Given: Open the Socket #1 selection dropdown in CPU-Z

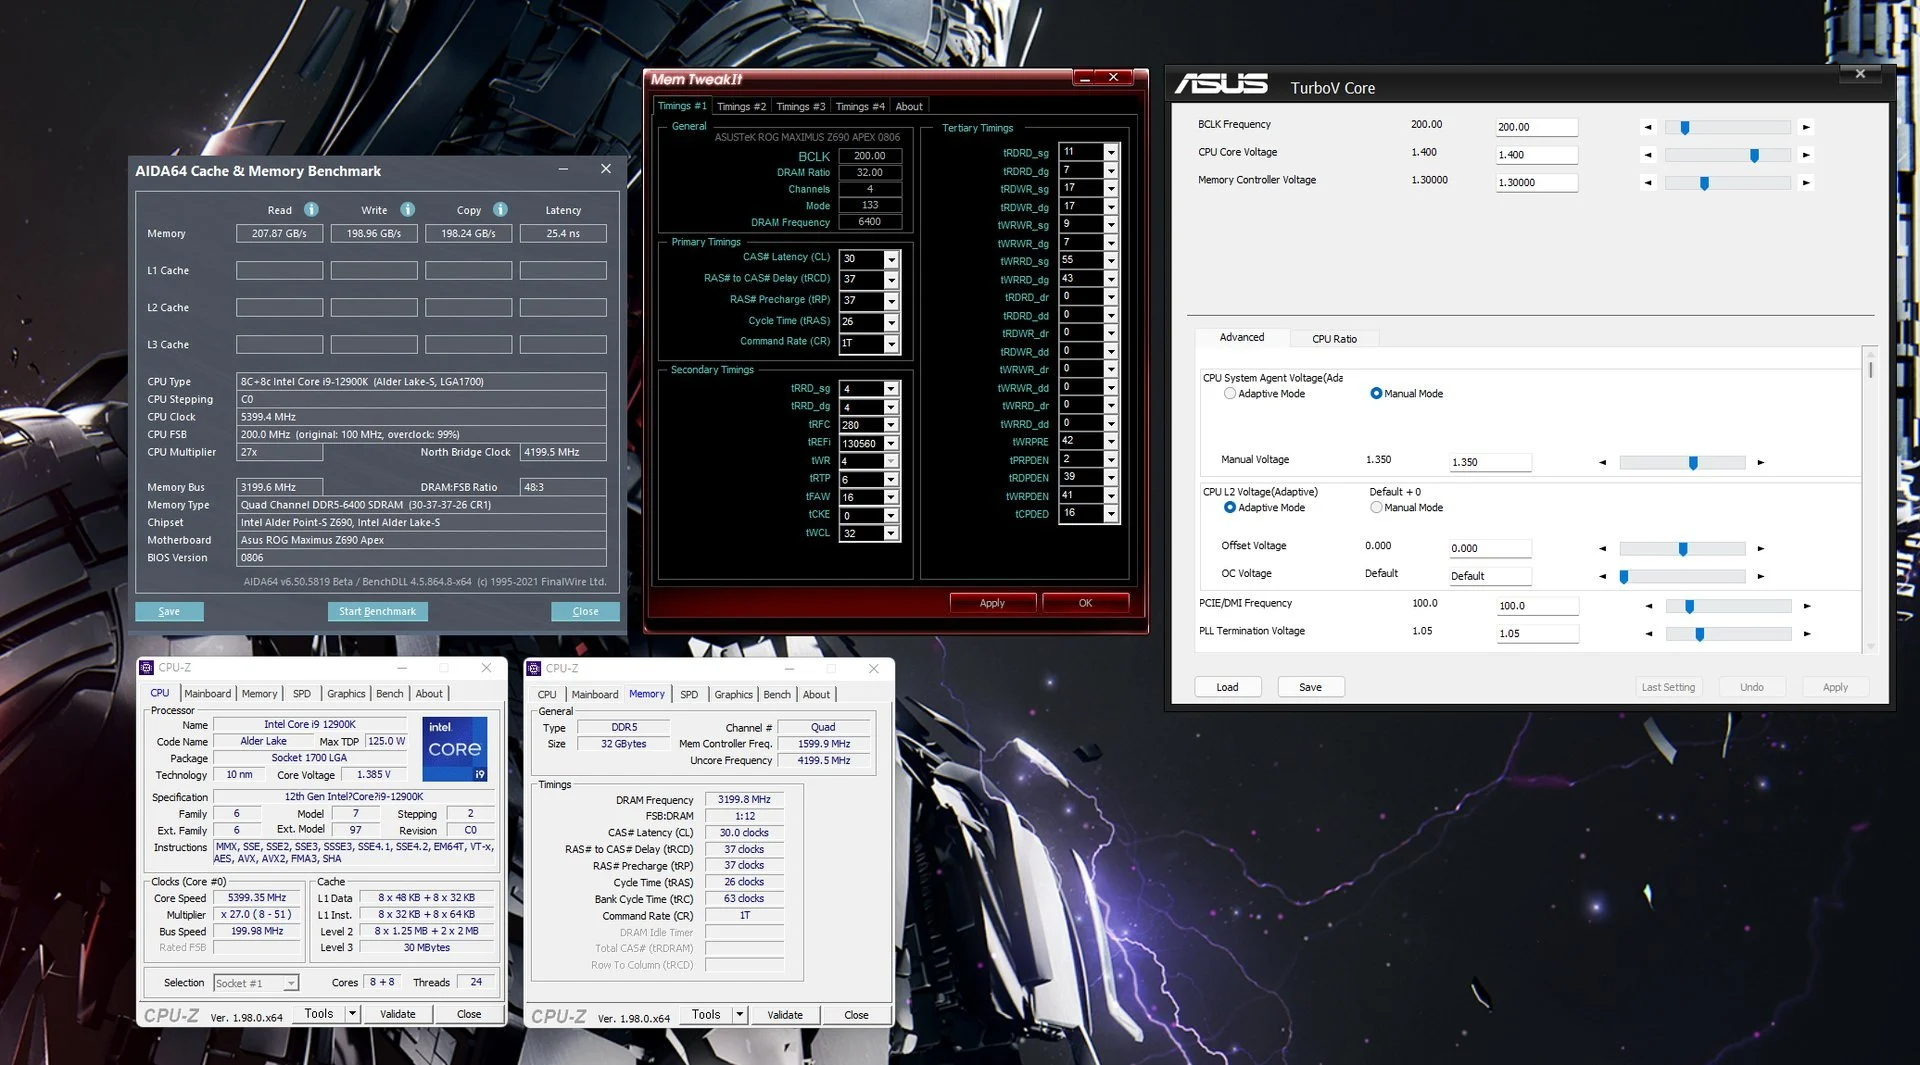Looking at the screenshot, I should coord(290,983).
